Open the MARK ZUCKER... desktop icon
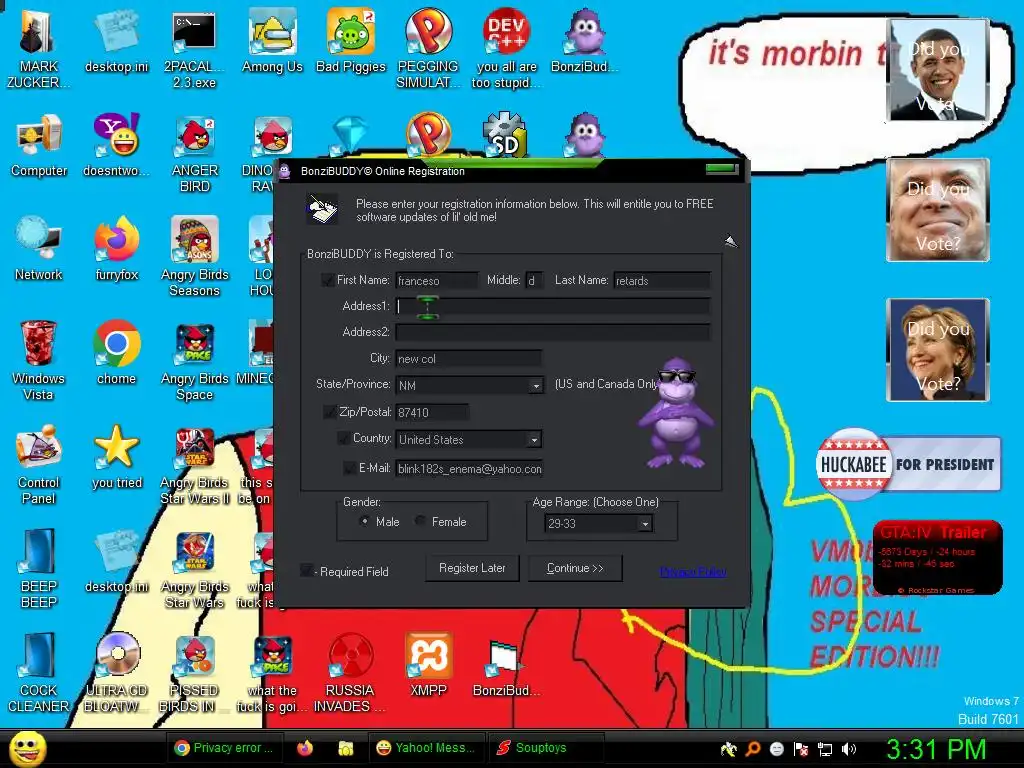This screenshot has height=768, width=1024. pos(37,49)
